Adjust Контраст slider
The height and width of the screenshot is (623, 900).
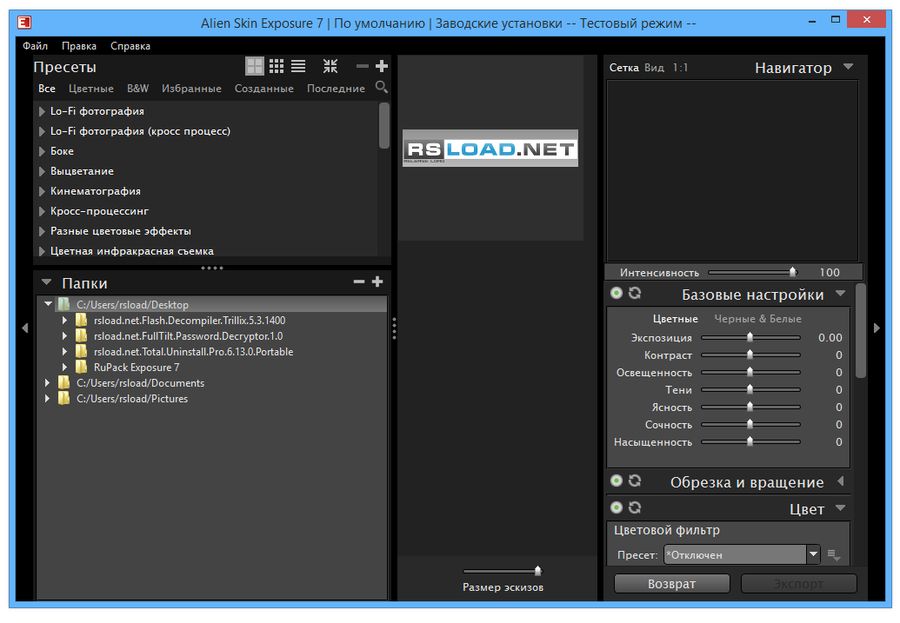coord(750,355)
